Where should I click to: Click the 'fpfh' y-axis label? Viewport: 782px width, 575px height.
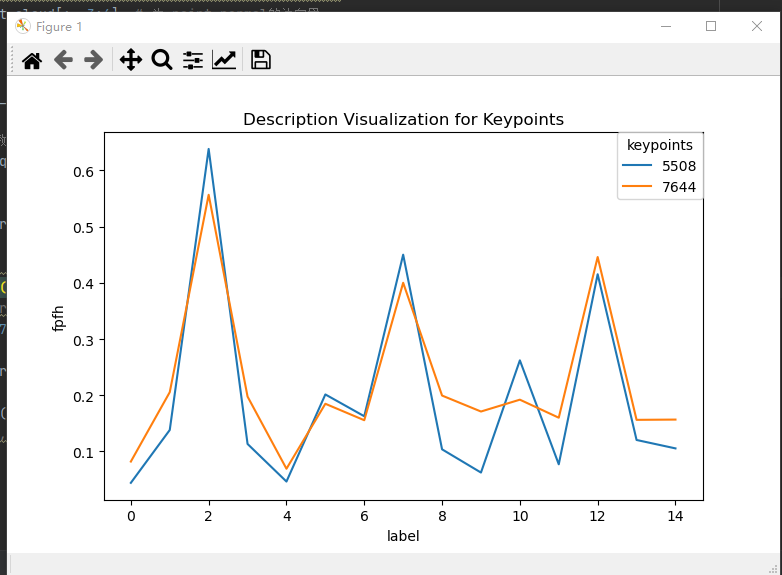pyautogui.click(x=58, y=319)
